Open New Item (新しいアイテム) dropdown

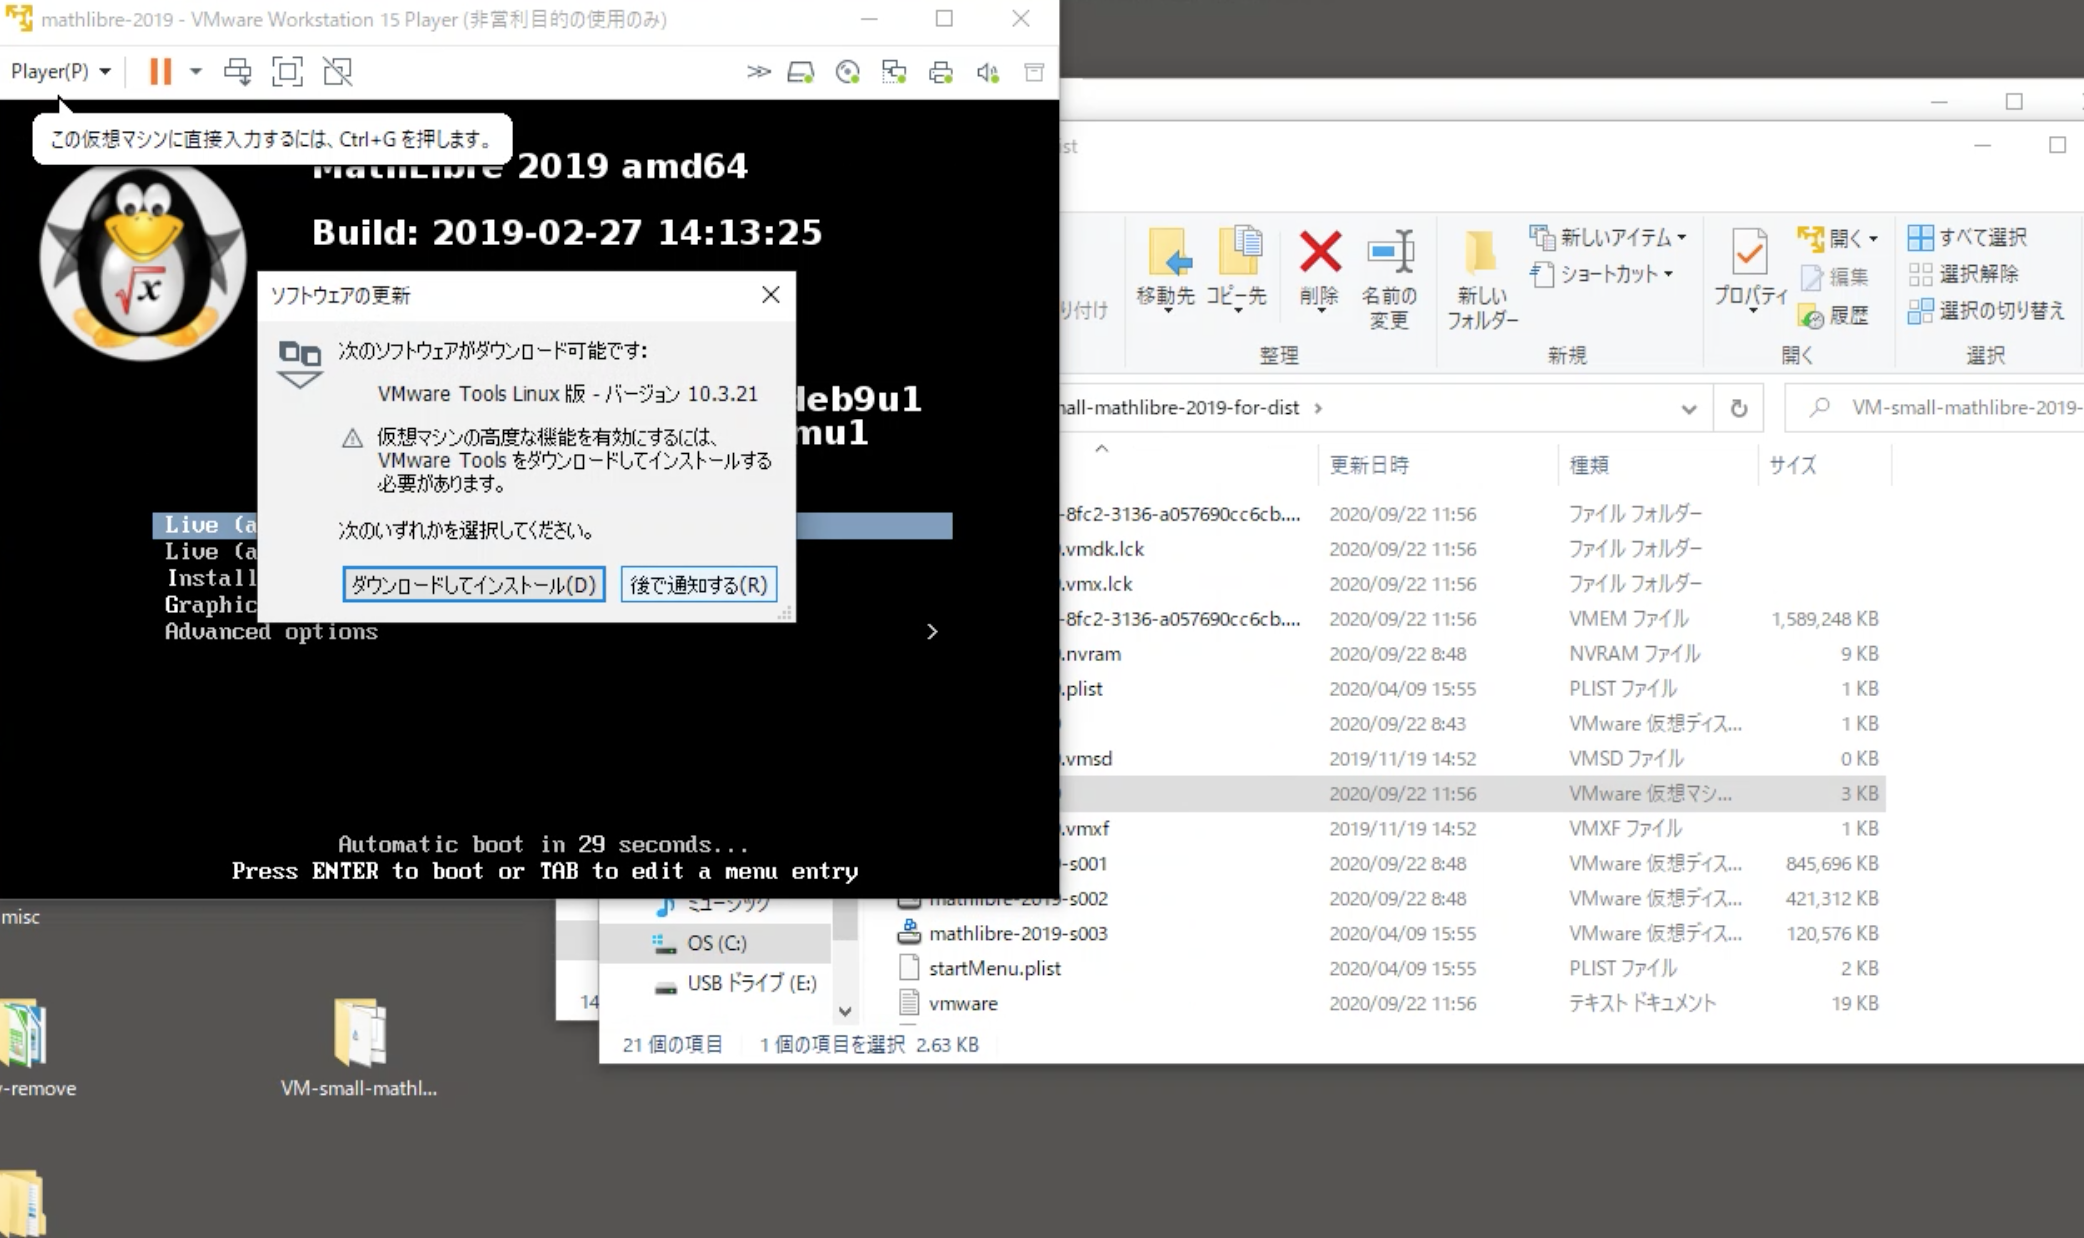pos(1608,237)
